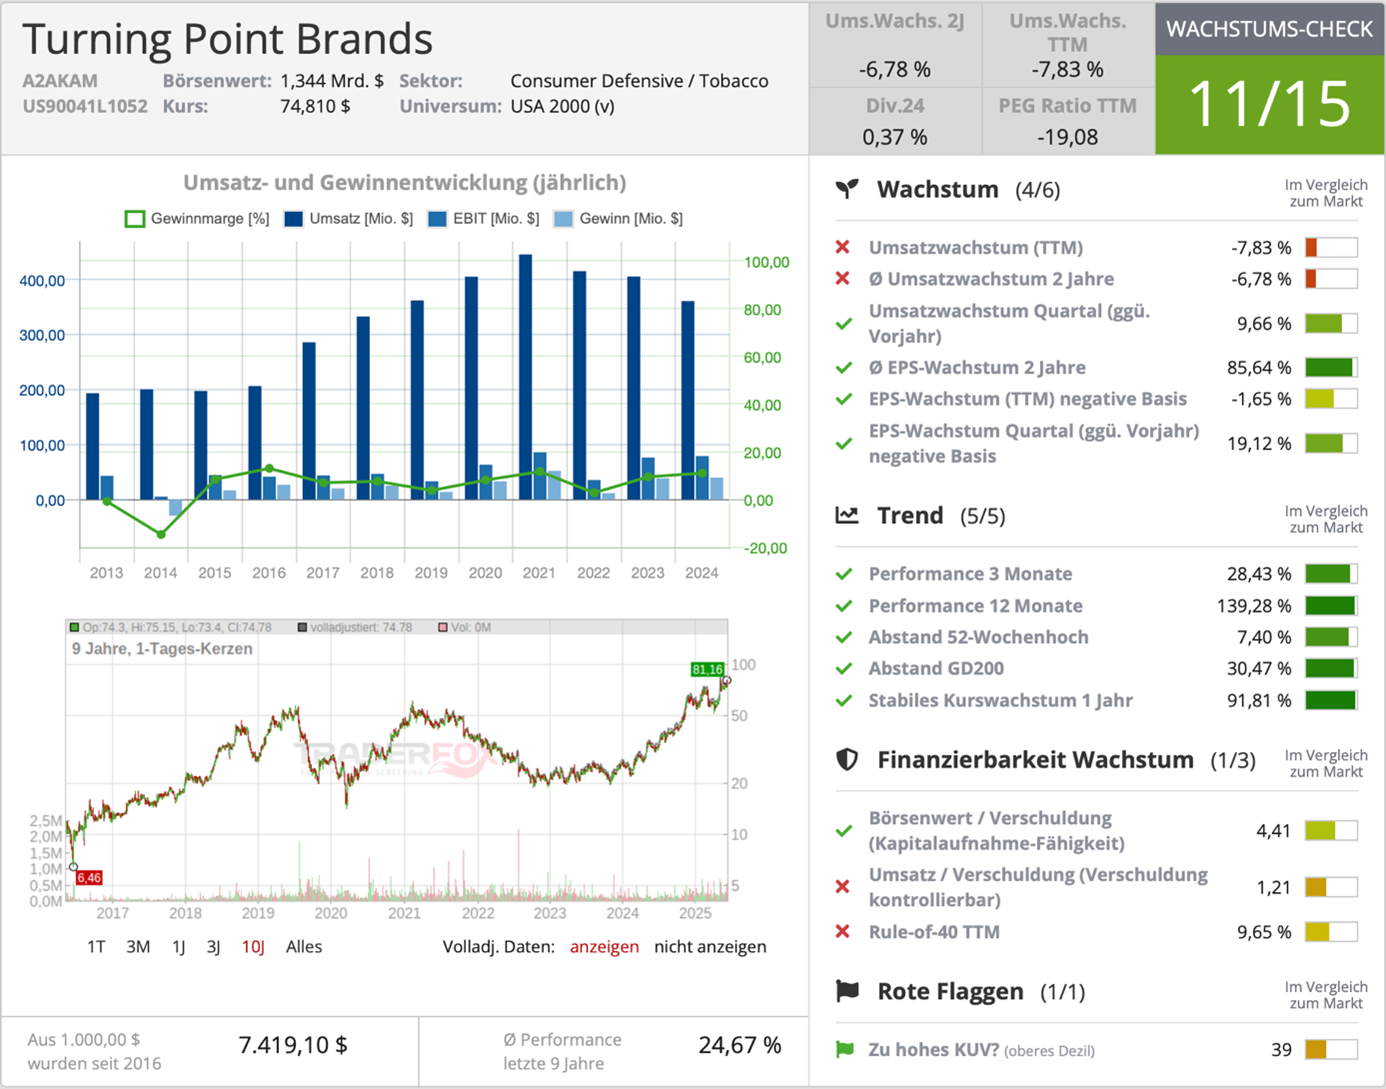Click the red X beside Umsatz / Verschuldung
The height and width of the screenshot is (1089, 1386).
point(843,887)
